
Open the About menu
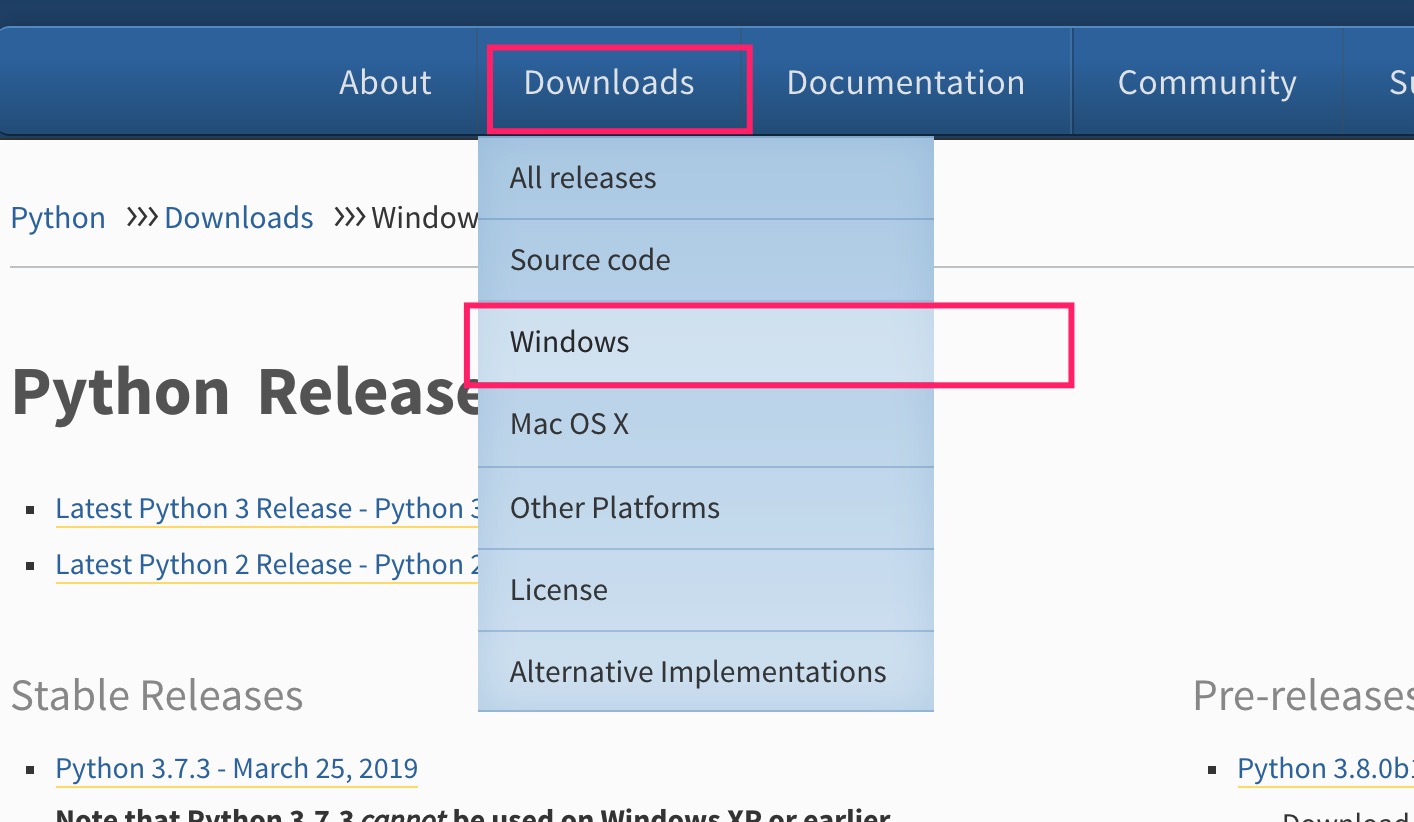click(384, 82)
